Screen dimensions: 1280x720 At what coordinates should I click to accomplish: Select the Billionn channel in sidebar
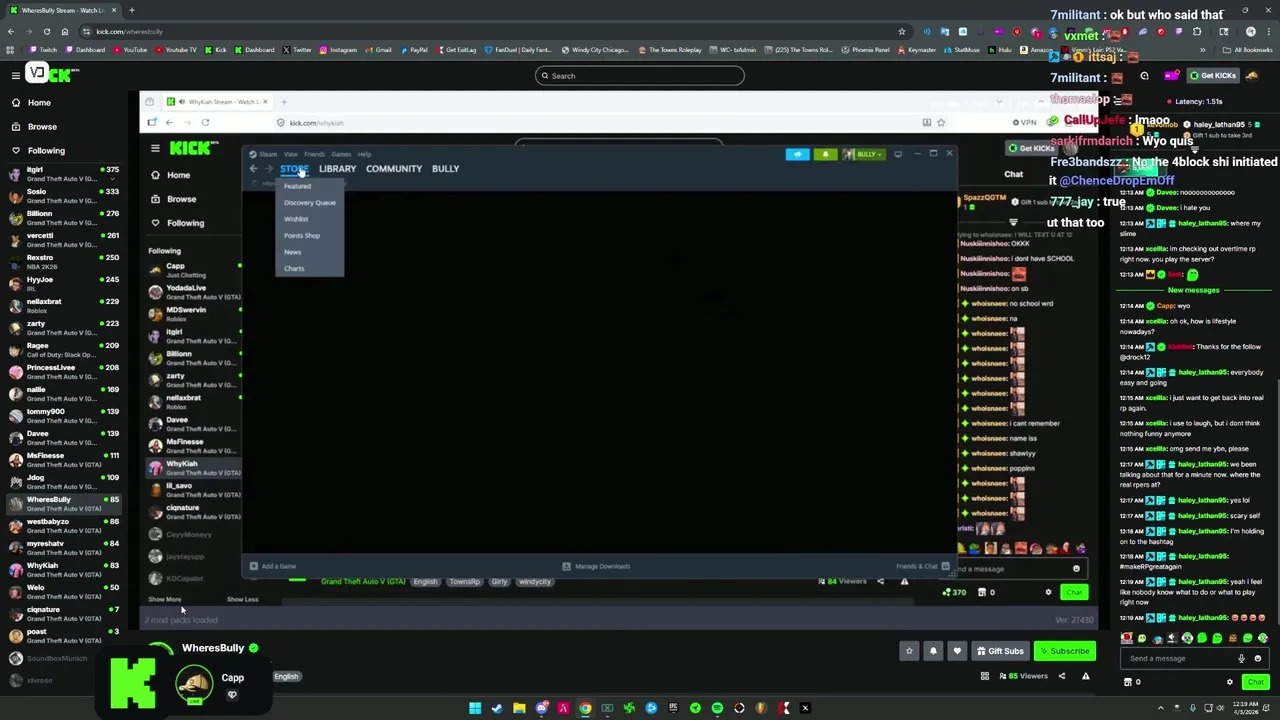click(x=62, y=218)
